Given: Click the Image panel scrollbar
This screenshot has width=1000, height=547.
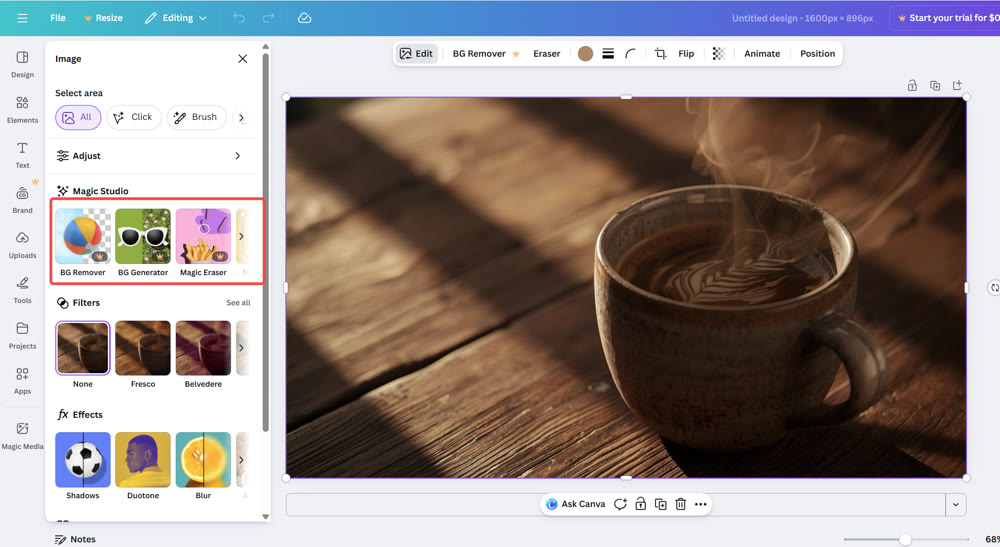Looking at the screenshot, I should click(266, 242).
